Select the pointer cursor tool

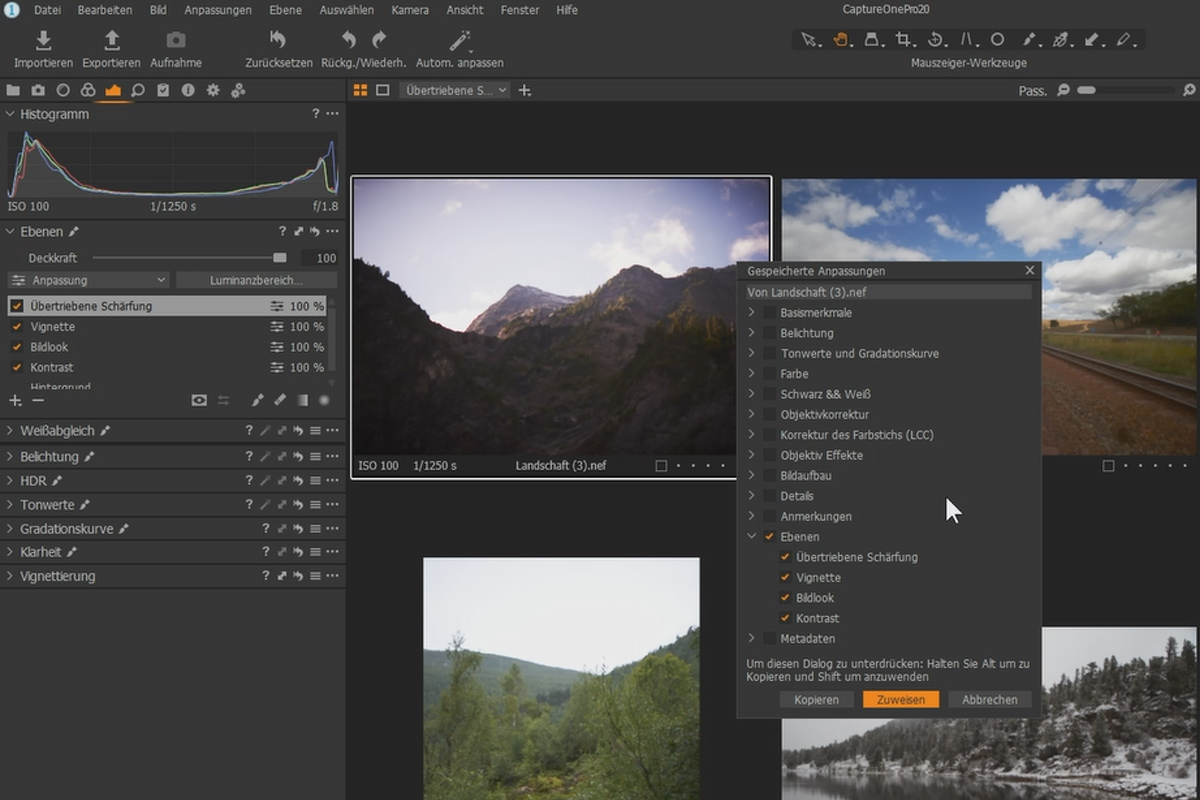[809, 40]
